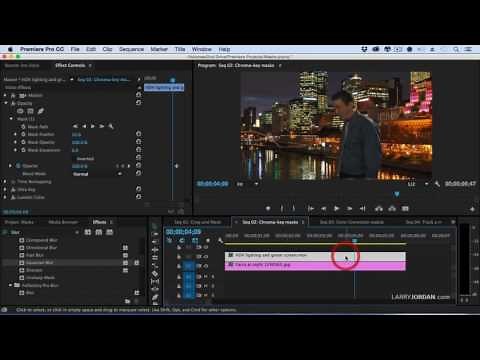
Task: Track selected mask forward one frame
Action: click(93, 126)
